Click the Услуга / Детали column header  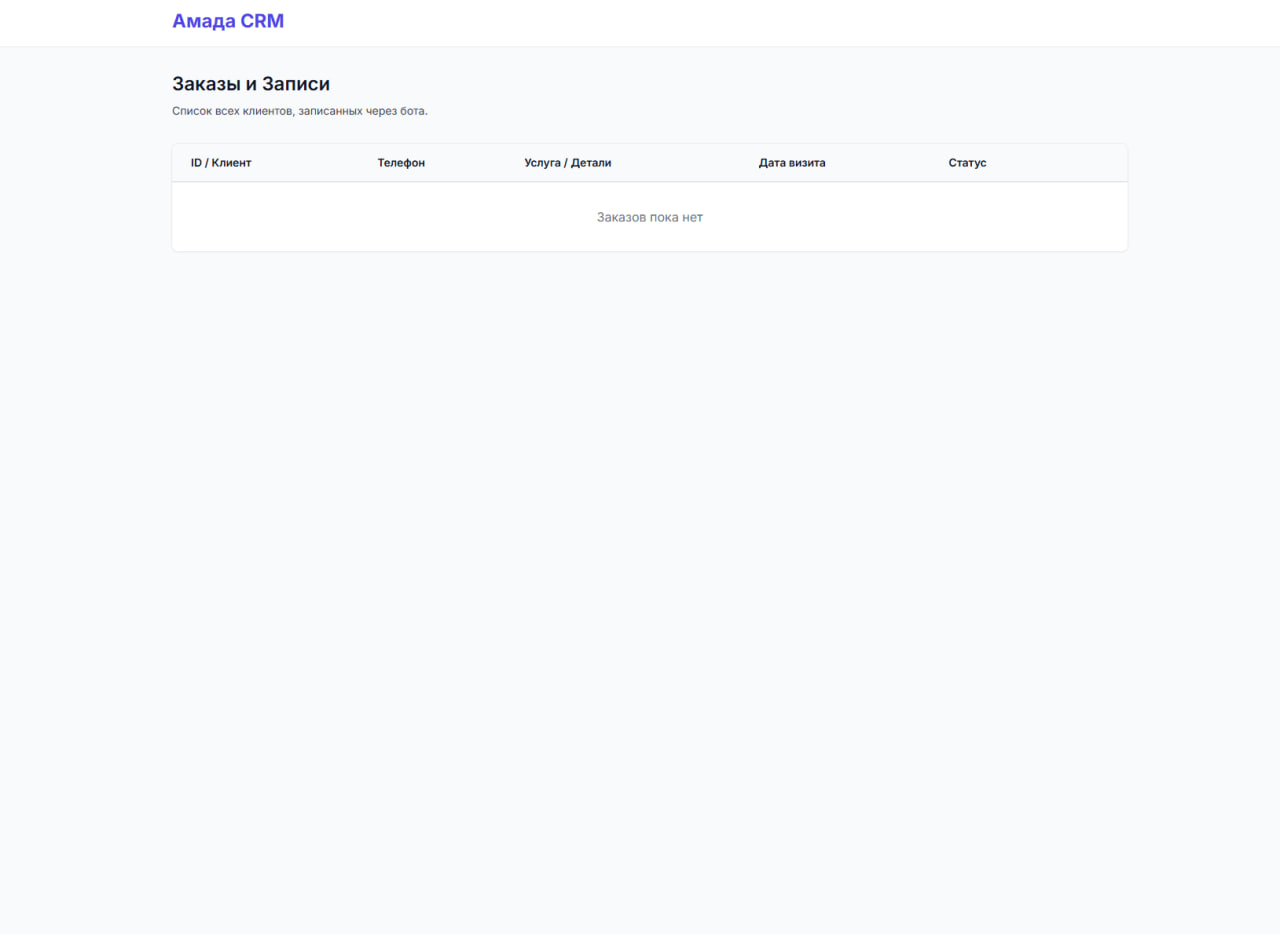point(568,163)
